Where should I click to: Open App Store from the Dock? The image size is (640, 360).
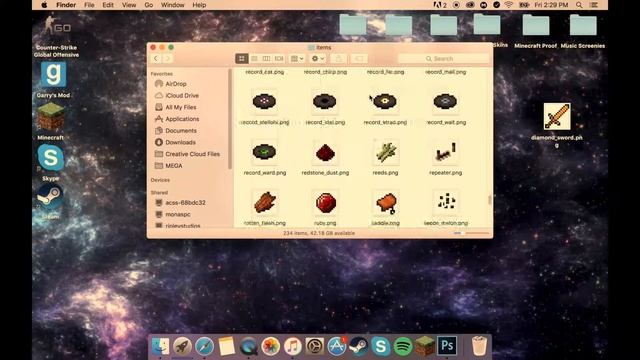337,346
